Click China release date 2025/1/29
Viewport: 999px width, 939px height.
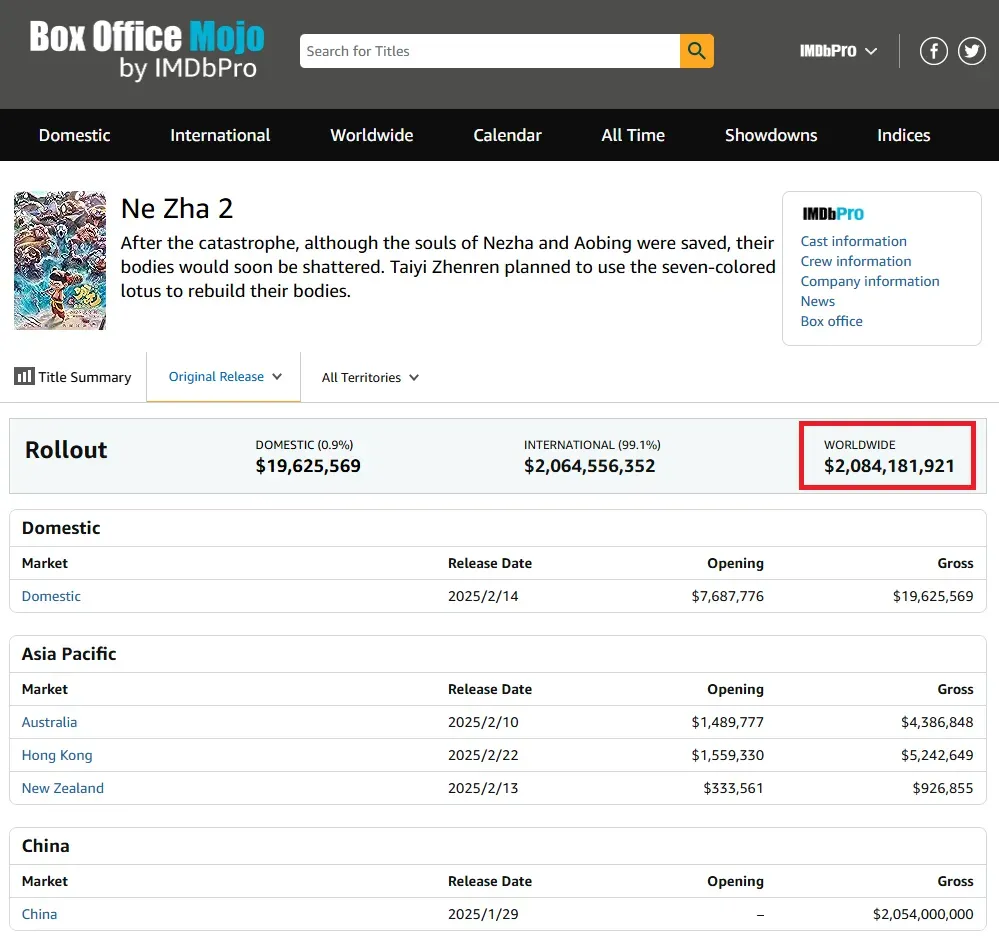click(483, 914)
